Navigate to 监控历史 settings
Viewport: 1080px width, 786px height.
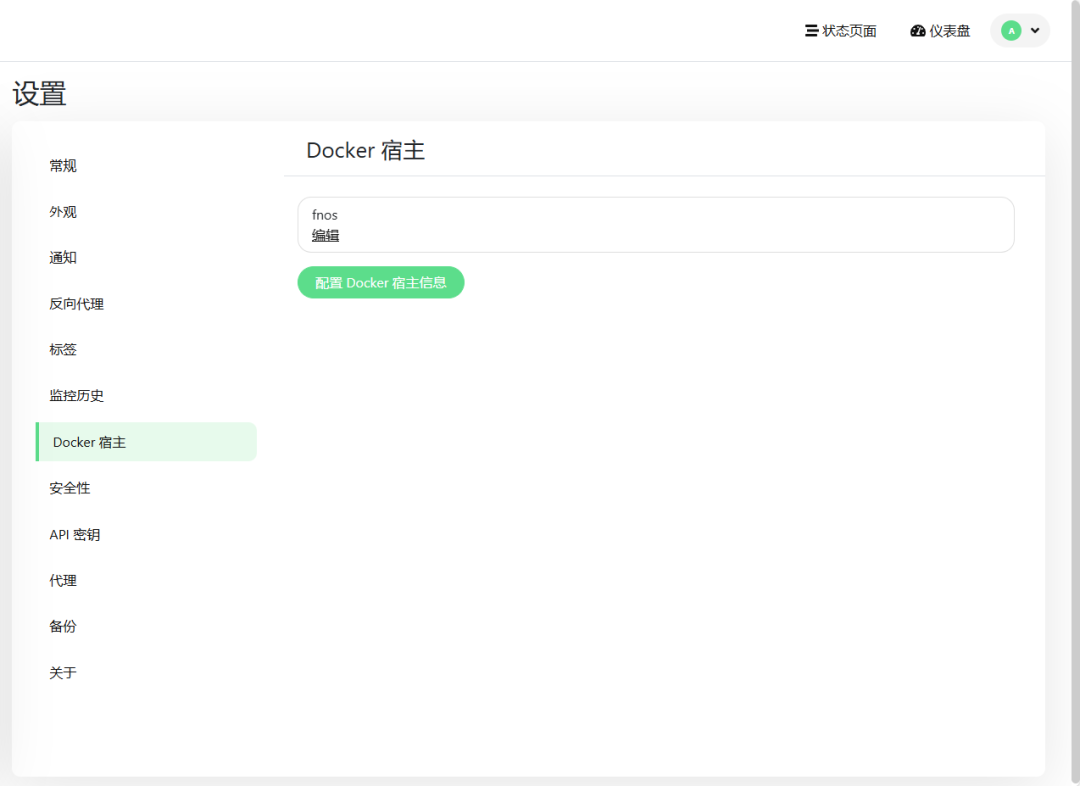point(76,396)
